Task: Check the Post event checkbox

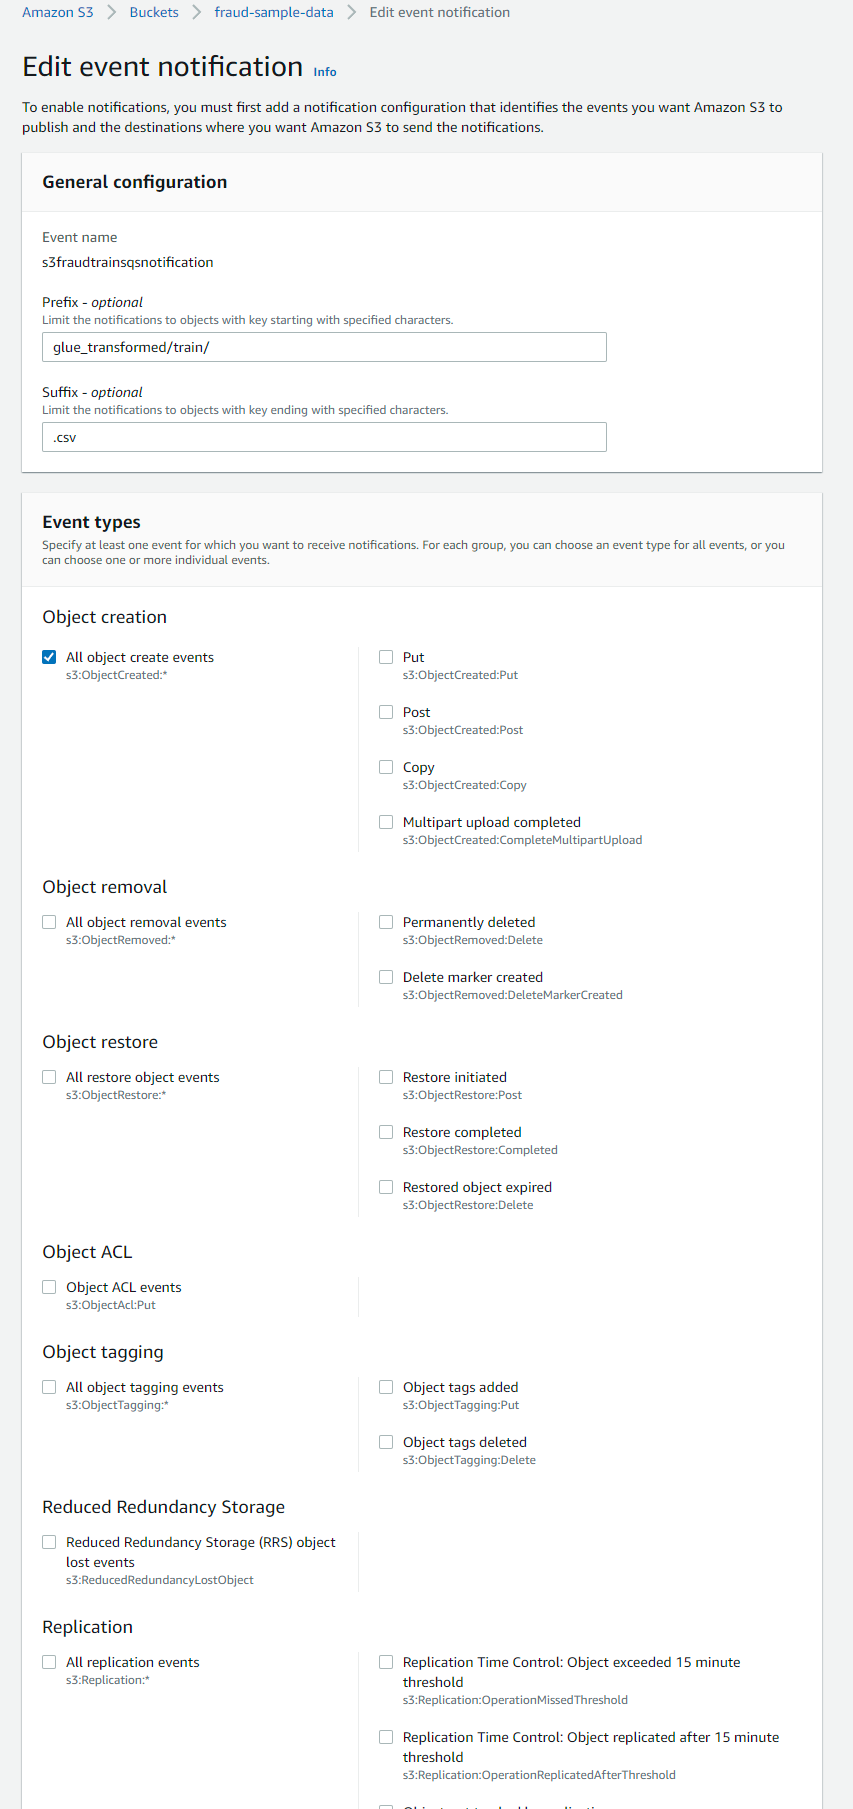Action: click(x=386, y=712)
